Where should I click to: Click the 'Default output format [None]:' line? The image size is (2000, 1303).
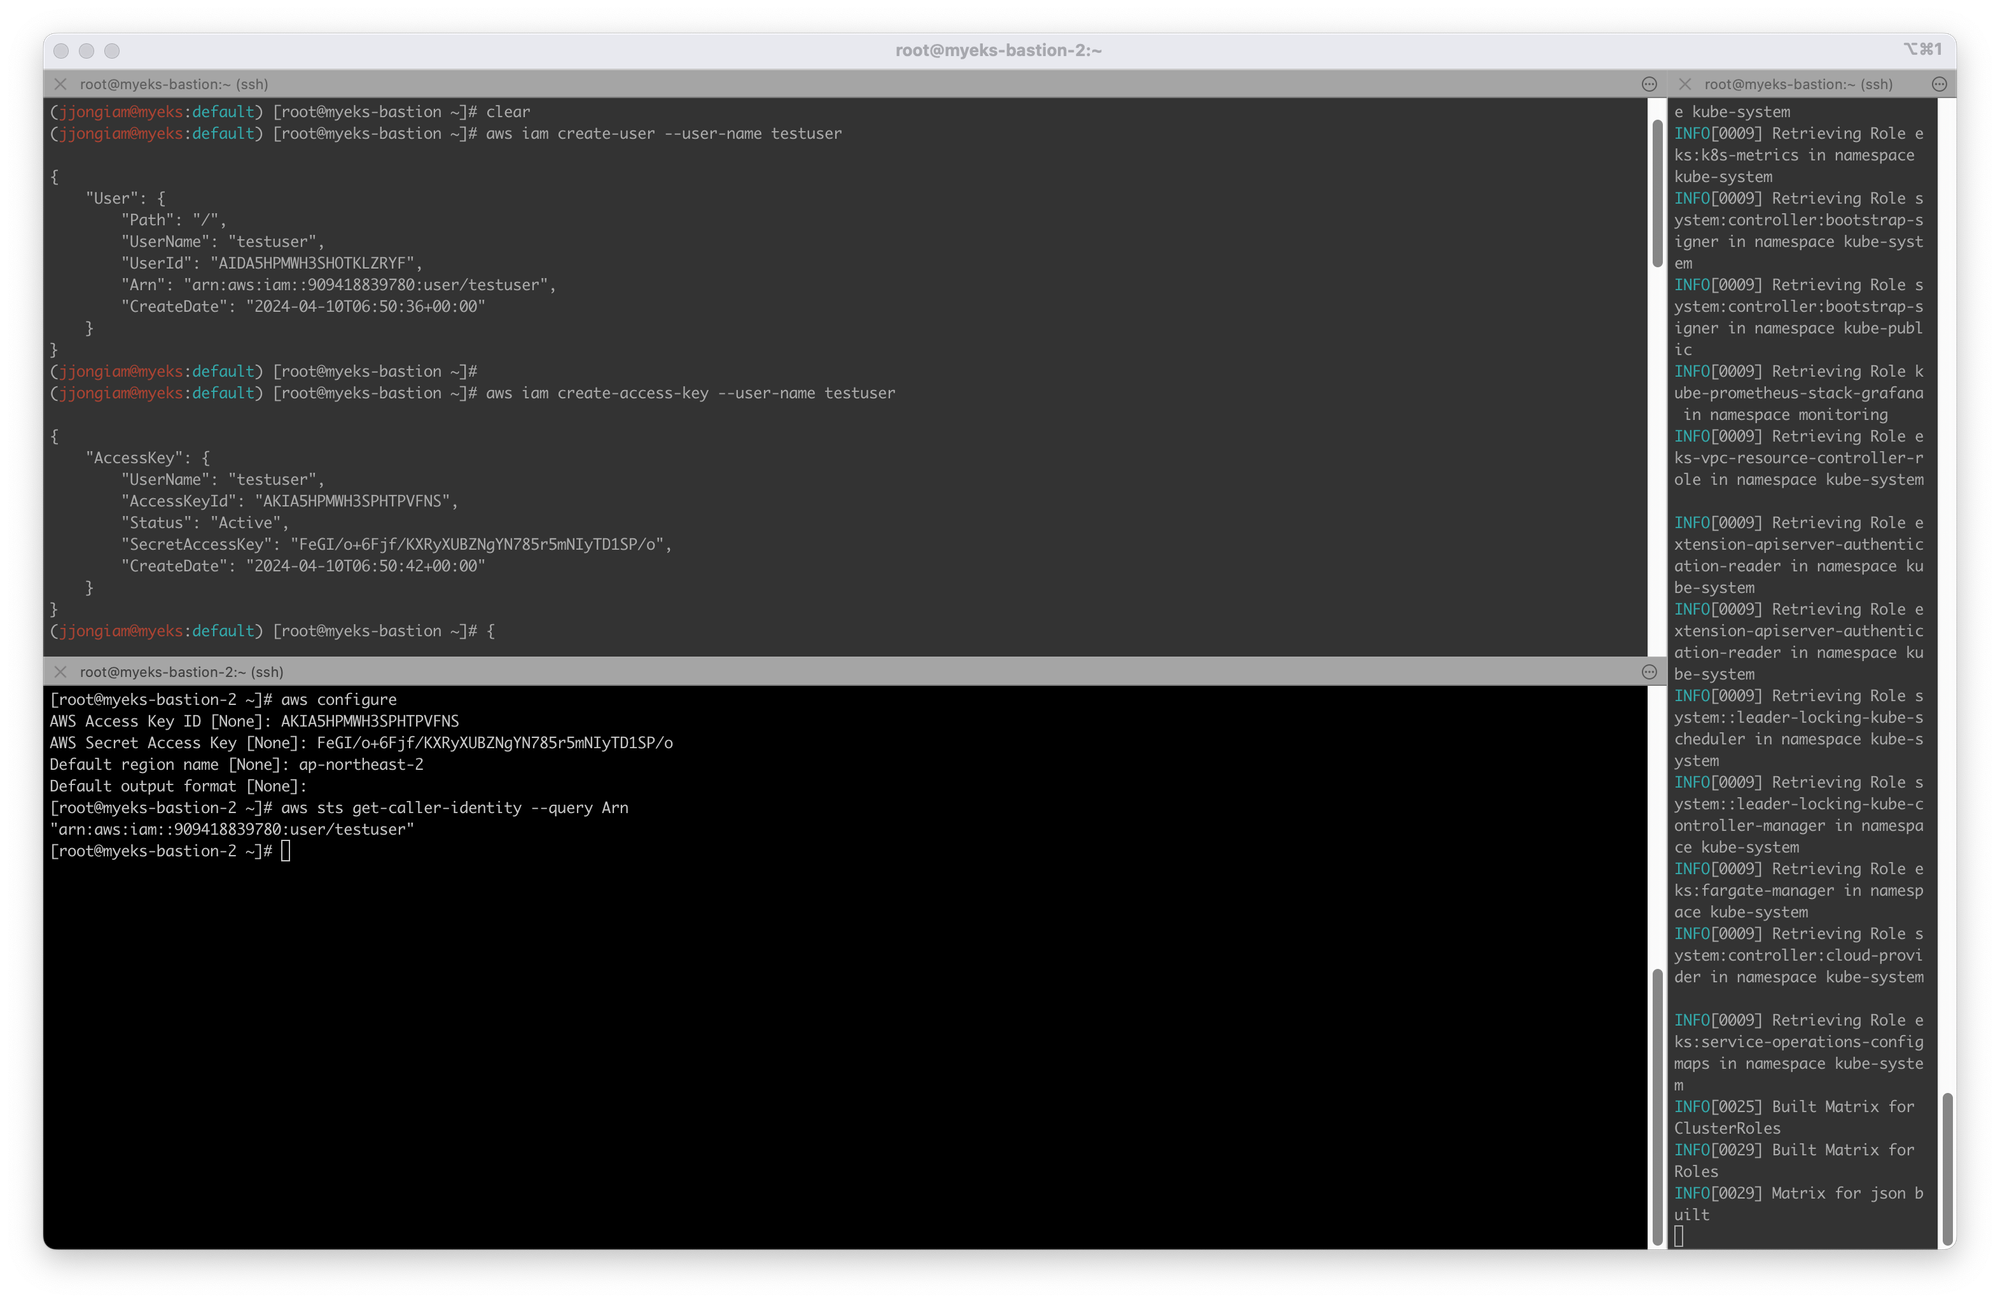[x=178, y=786]
